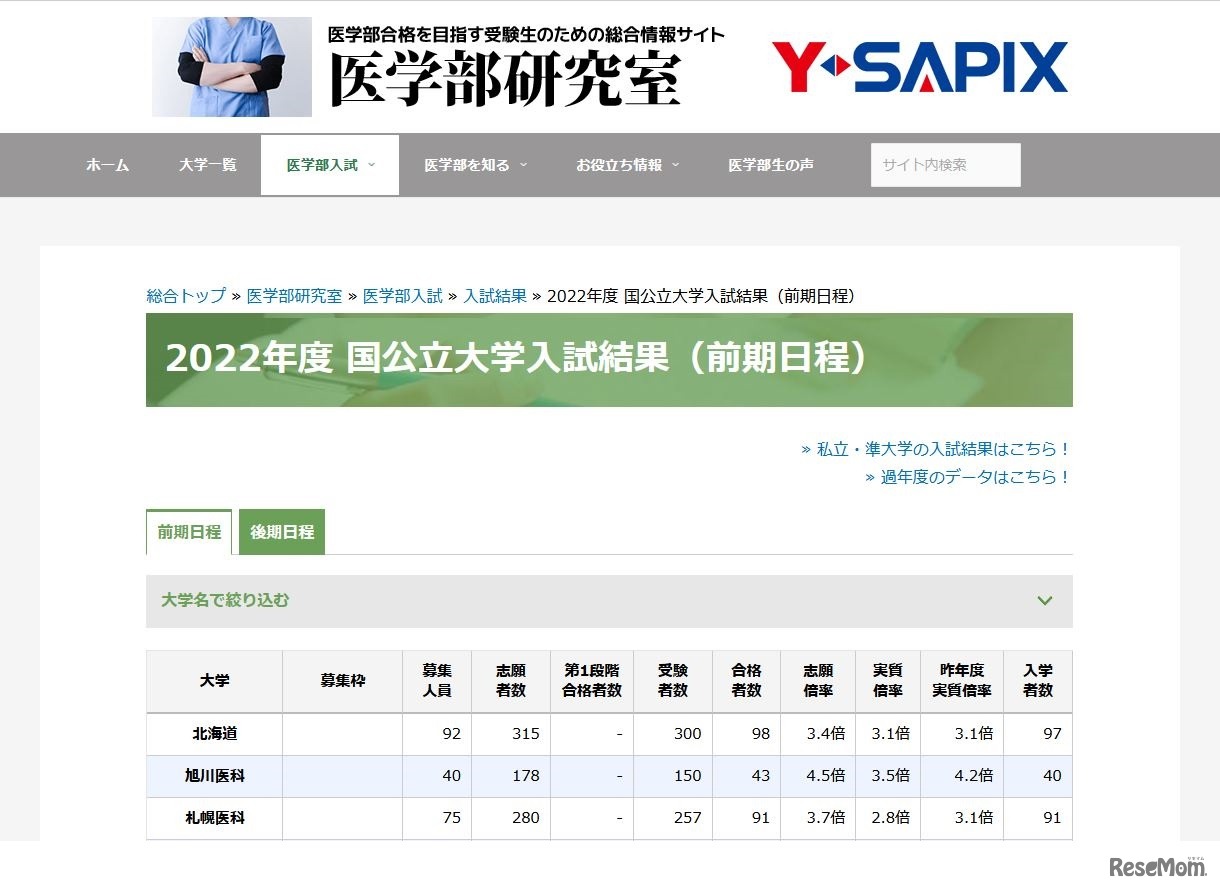
Task: Click the サイト内検索 search field
Action: pyautogui.click(x=945, y=165)
